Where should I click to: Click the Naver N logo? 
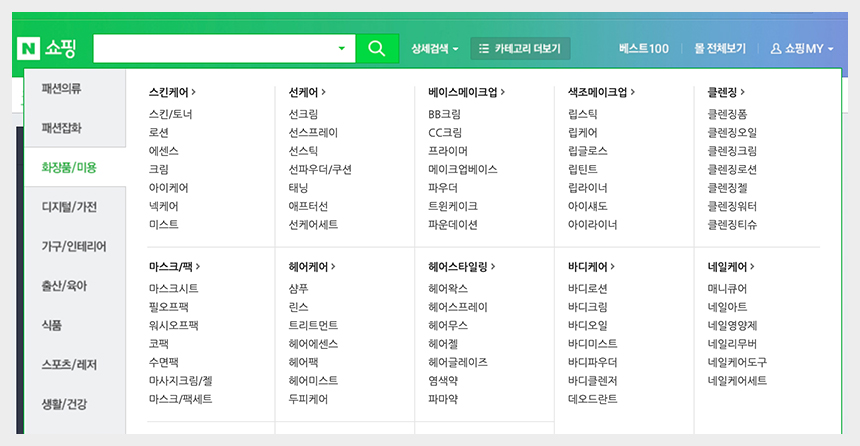(x=27, y=48)
